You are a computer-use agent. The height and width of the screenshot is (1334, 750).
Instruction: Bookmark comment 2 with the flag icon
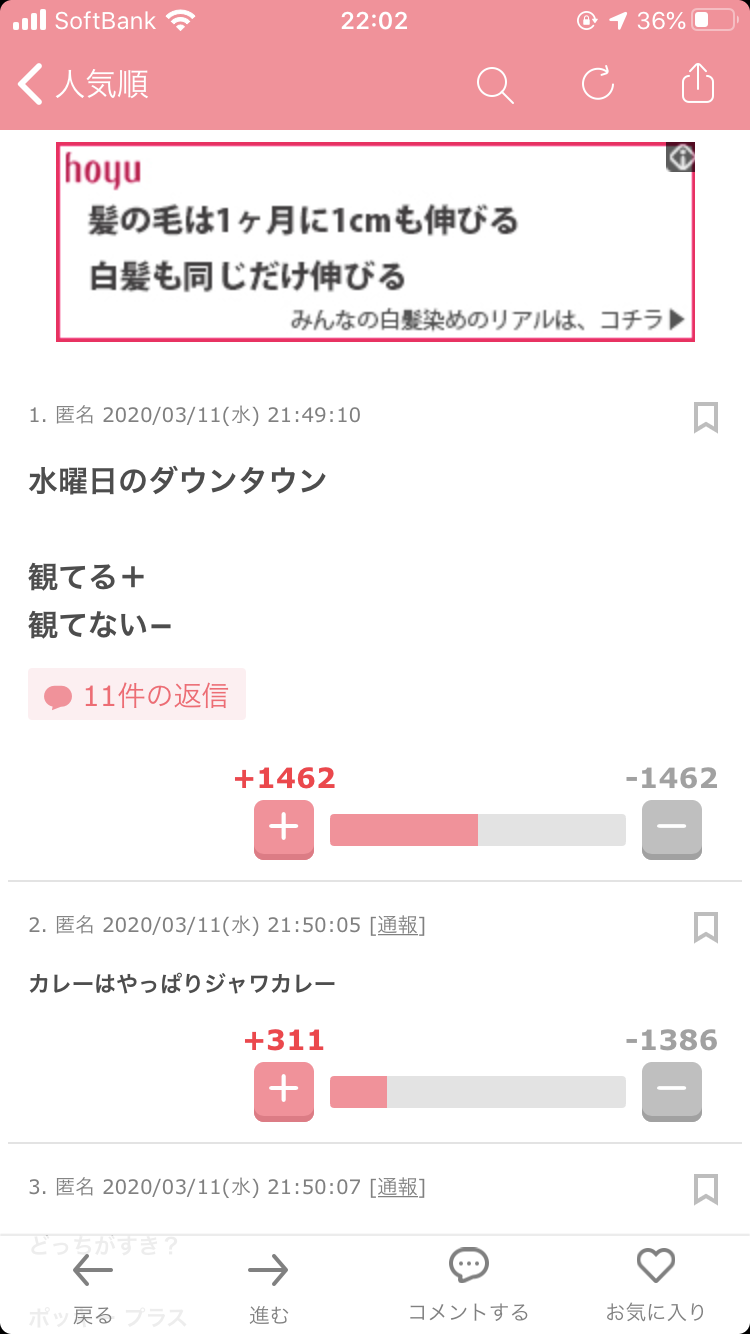click(x=706, y=927)
